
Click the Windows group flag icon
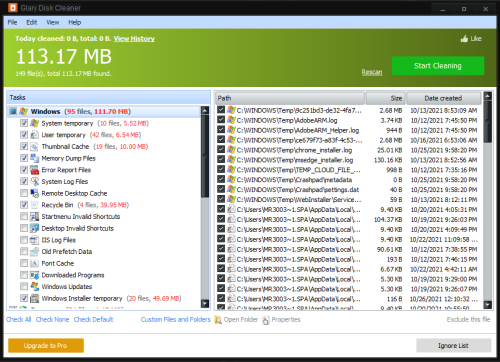point(24,111)
